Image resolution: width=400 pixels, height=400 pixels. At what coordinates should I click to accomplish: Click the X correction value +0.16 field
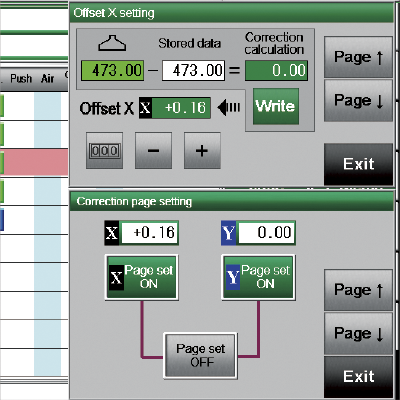point(141,233)
